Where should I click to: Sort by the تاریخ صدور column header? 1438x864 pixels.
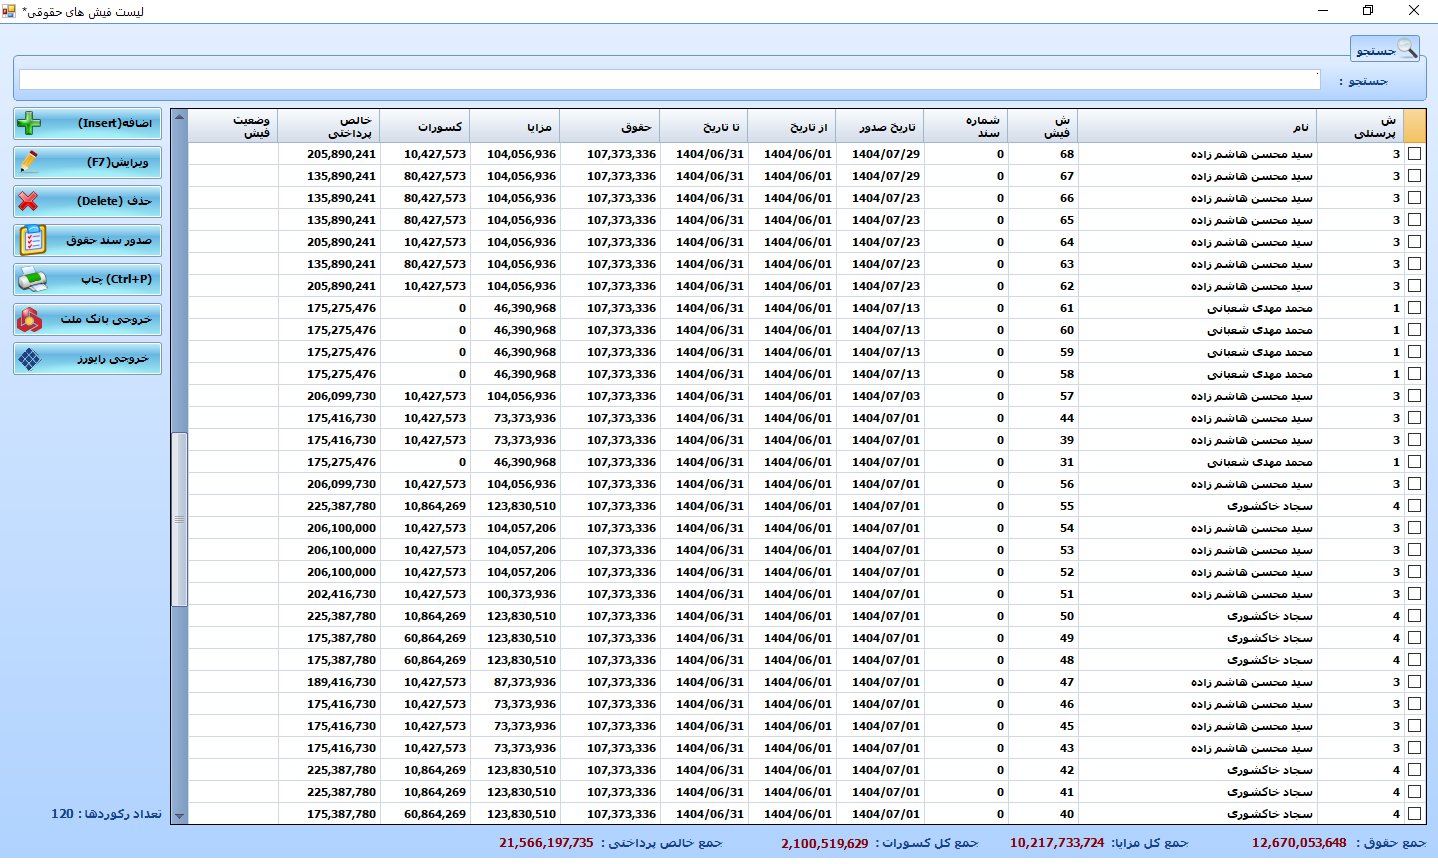click(880, 126)
